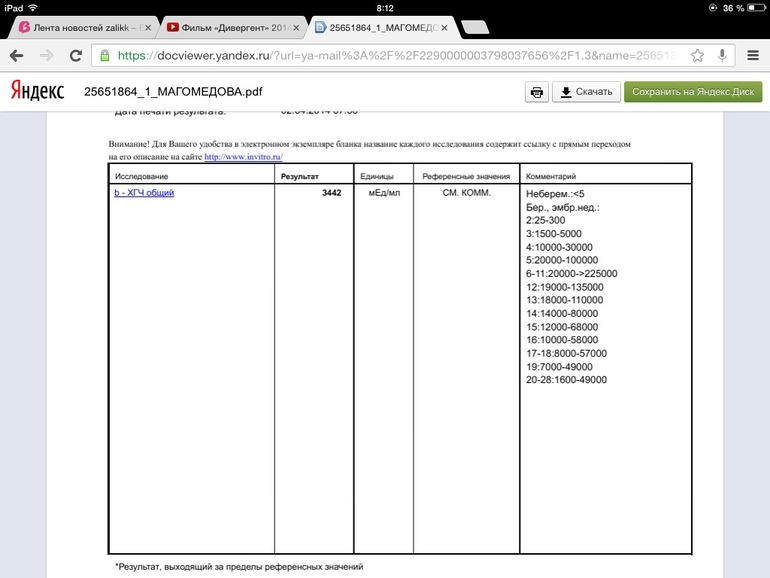Click the Комментарий column header
The width and height of the screenshot is (770, 578).
pos(550,176)
